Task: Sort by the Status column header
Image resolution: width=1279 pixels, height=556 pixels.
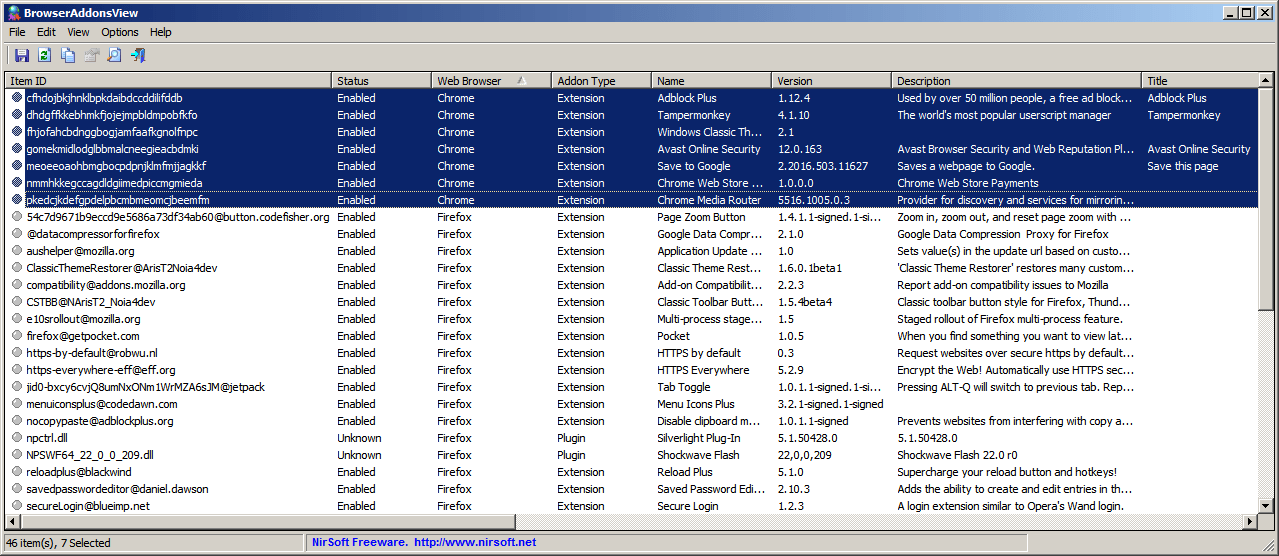Action: tap(381, 81)
